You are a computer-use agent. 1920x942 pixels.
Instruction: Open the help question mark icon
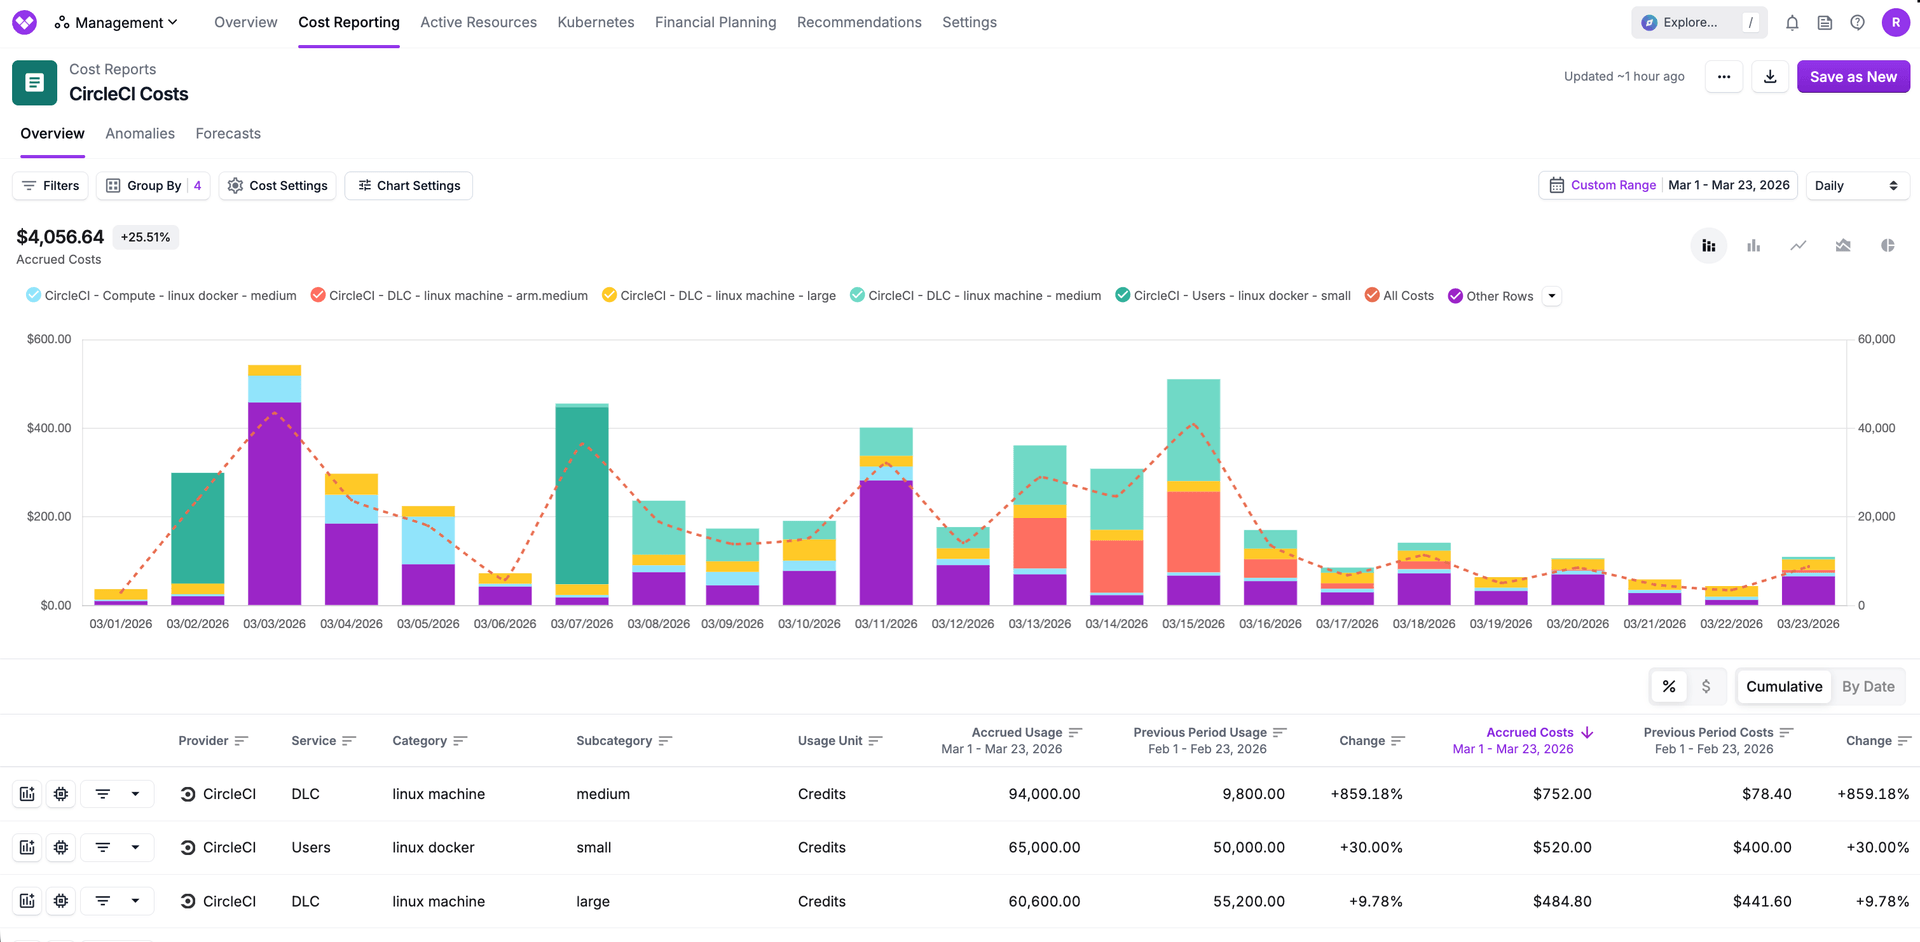point(1858,22)
